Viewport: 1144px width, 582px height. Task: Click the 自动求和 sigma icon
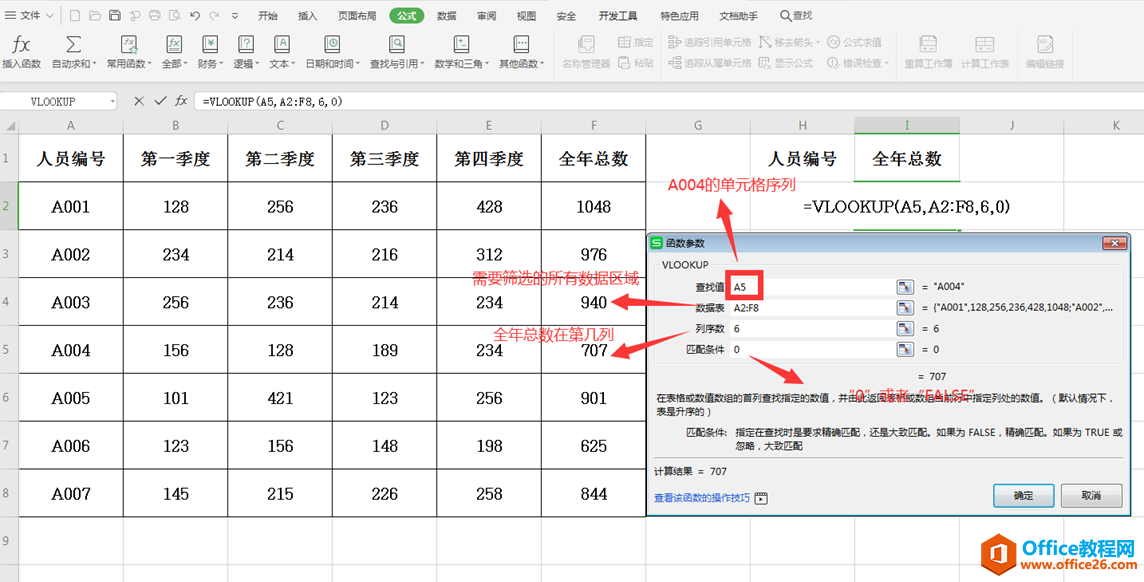tap(74, 44)
